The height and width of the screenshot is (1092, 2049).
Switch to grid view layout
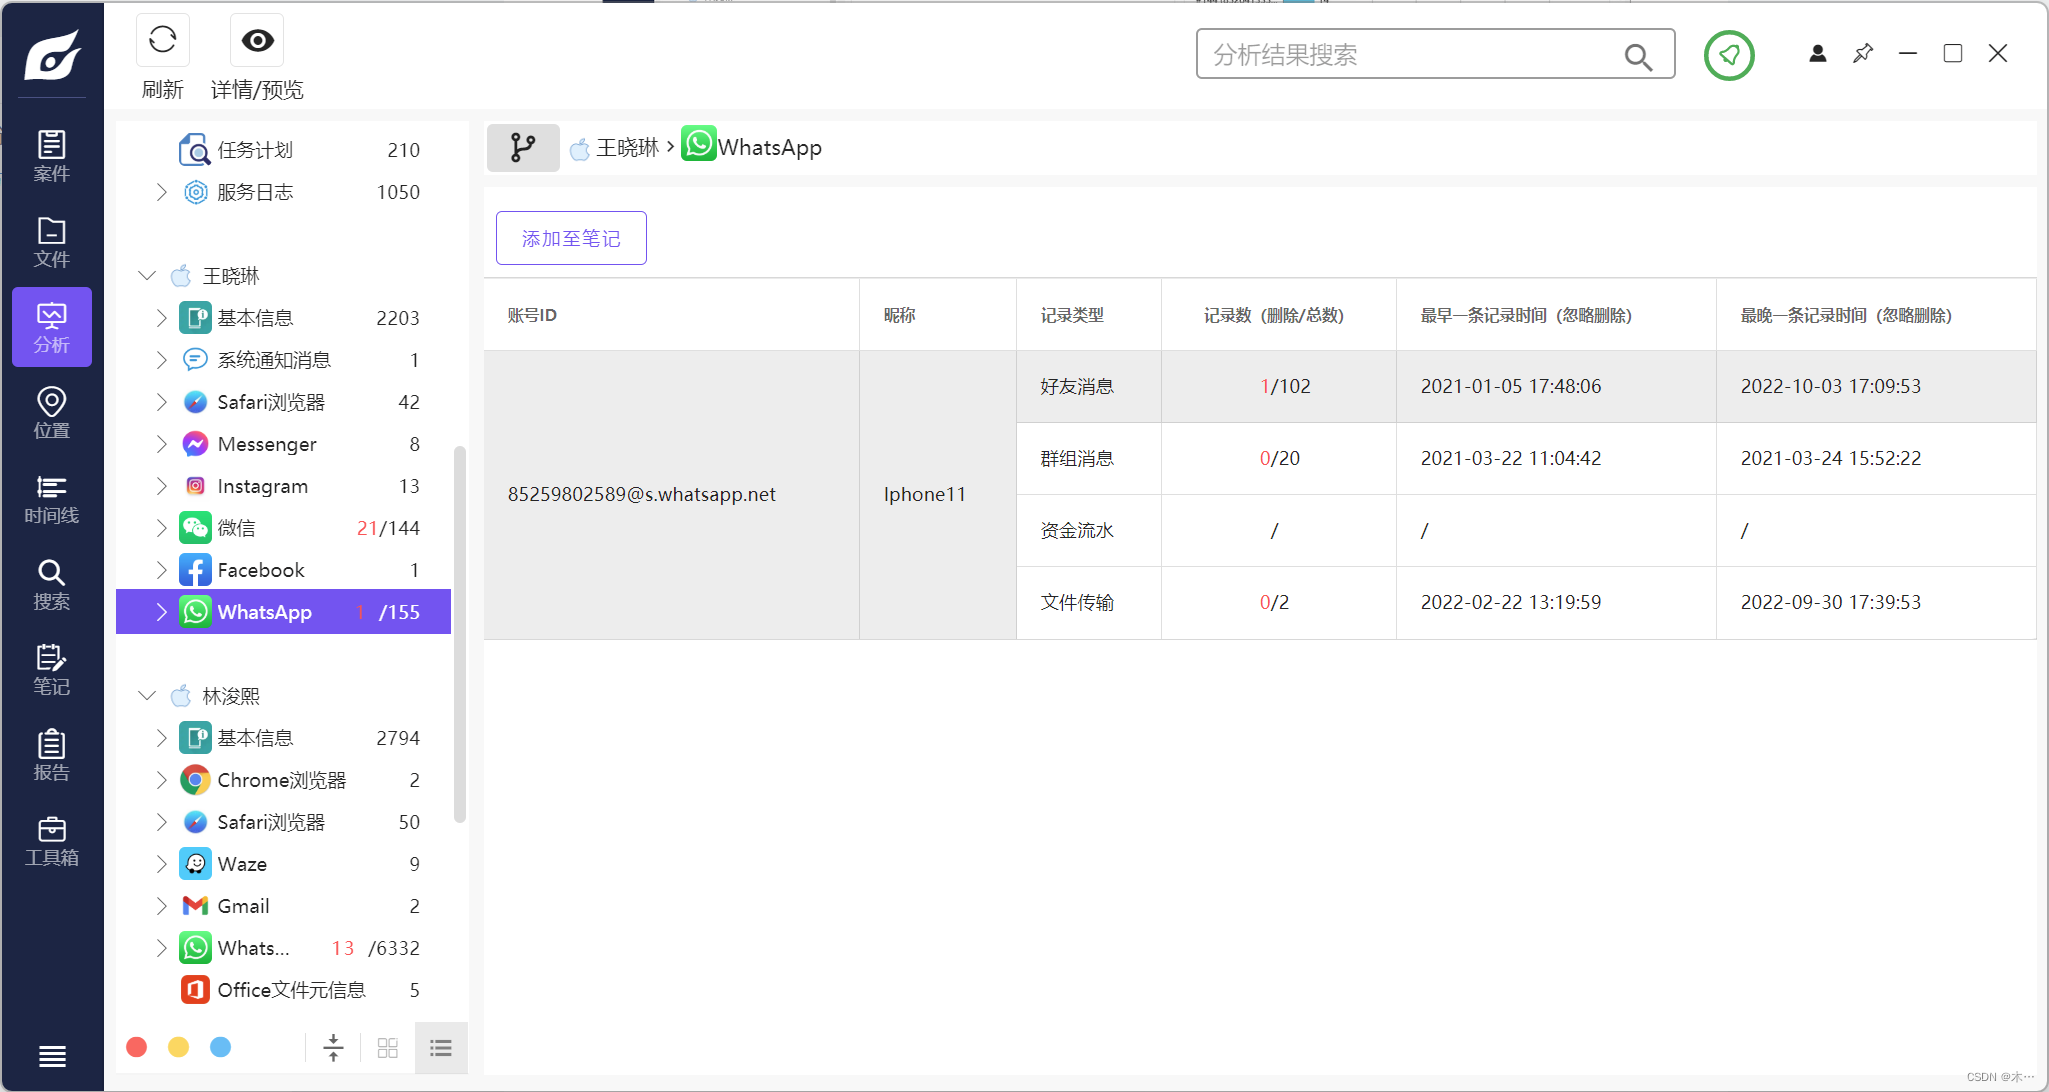pos(388,1047)
